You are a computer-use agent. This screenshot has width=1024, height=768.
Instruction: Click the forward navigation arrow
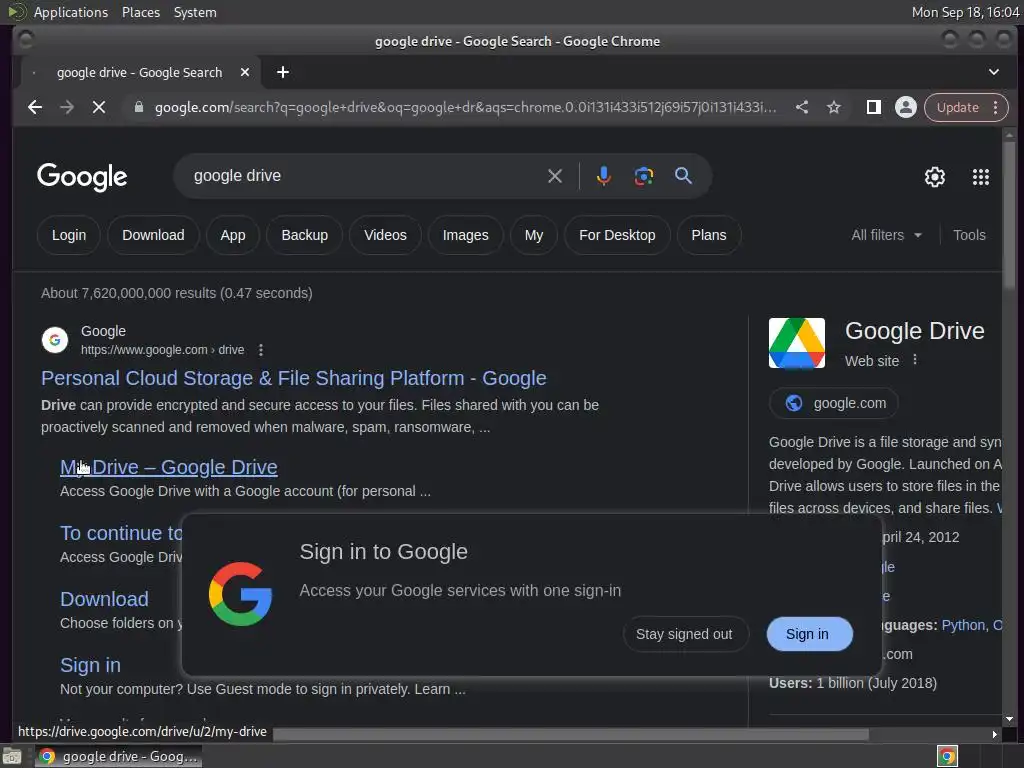(67, 107)
